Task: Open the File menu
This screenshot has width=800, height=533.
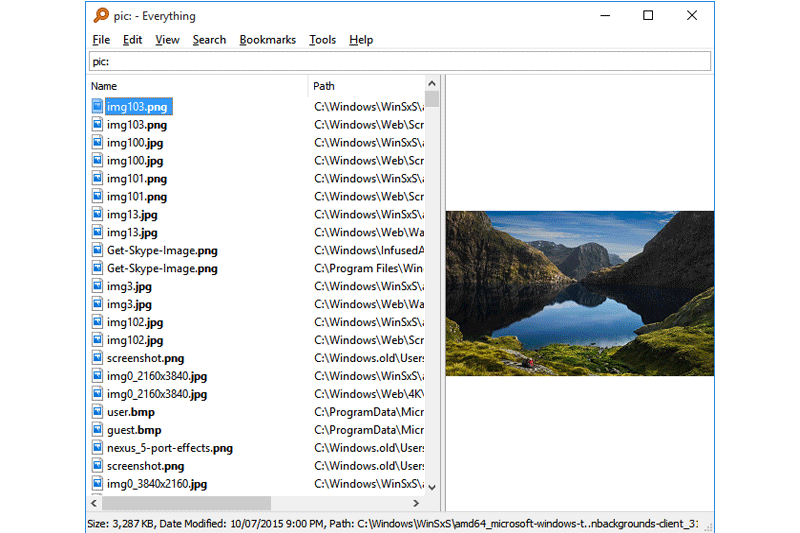Action: (101, 40)
